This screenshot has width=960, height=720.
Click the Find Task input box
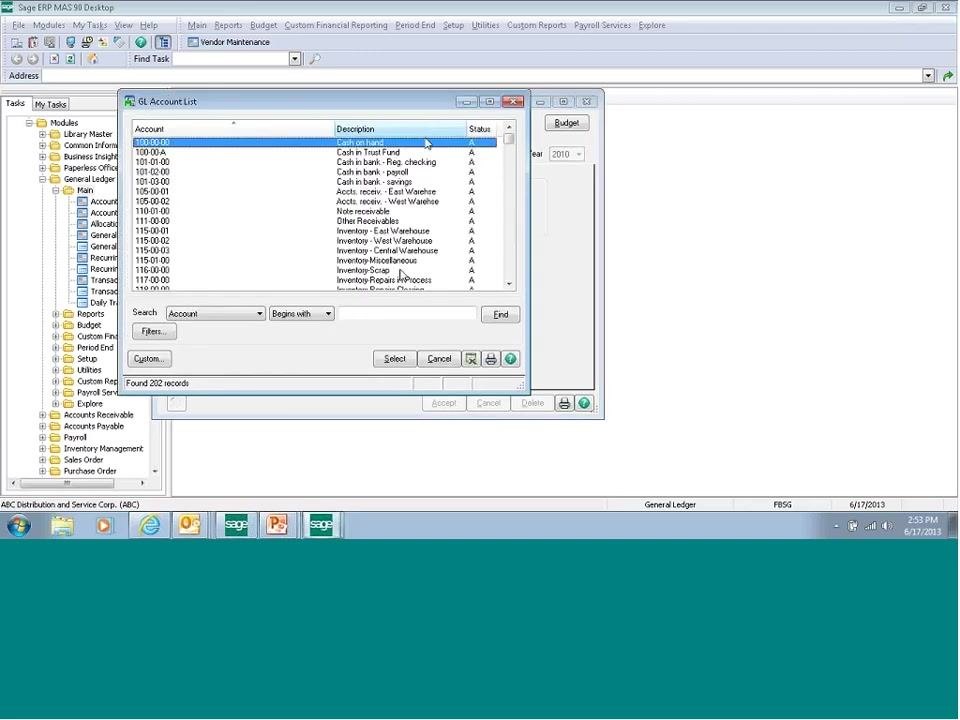pos(231,59)
